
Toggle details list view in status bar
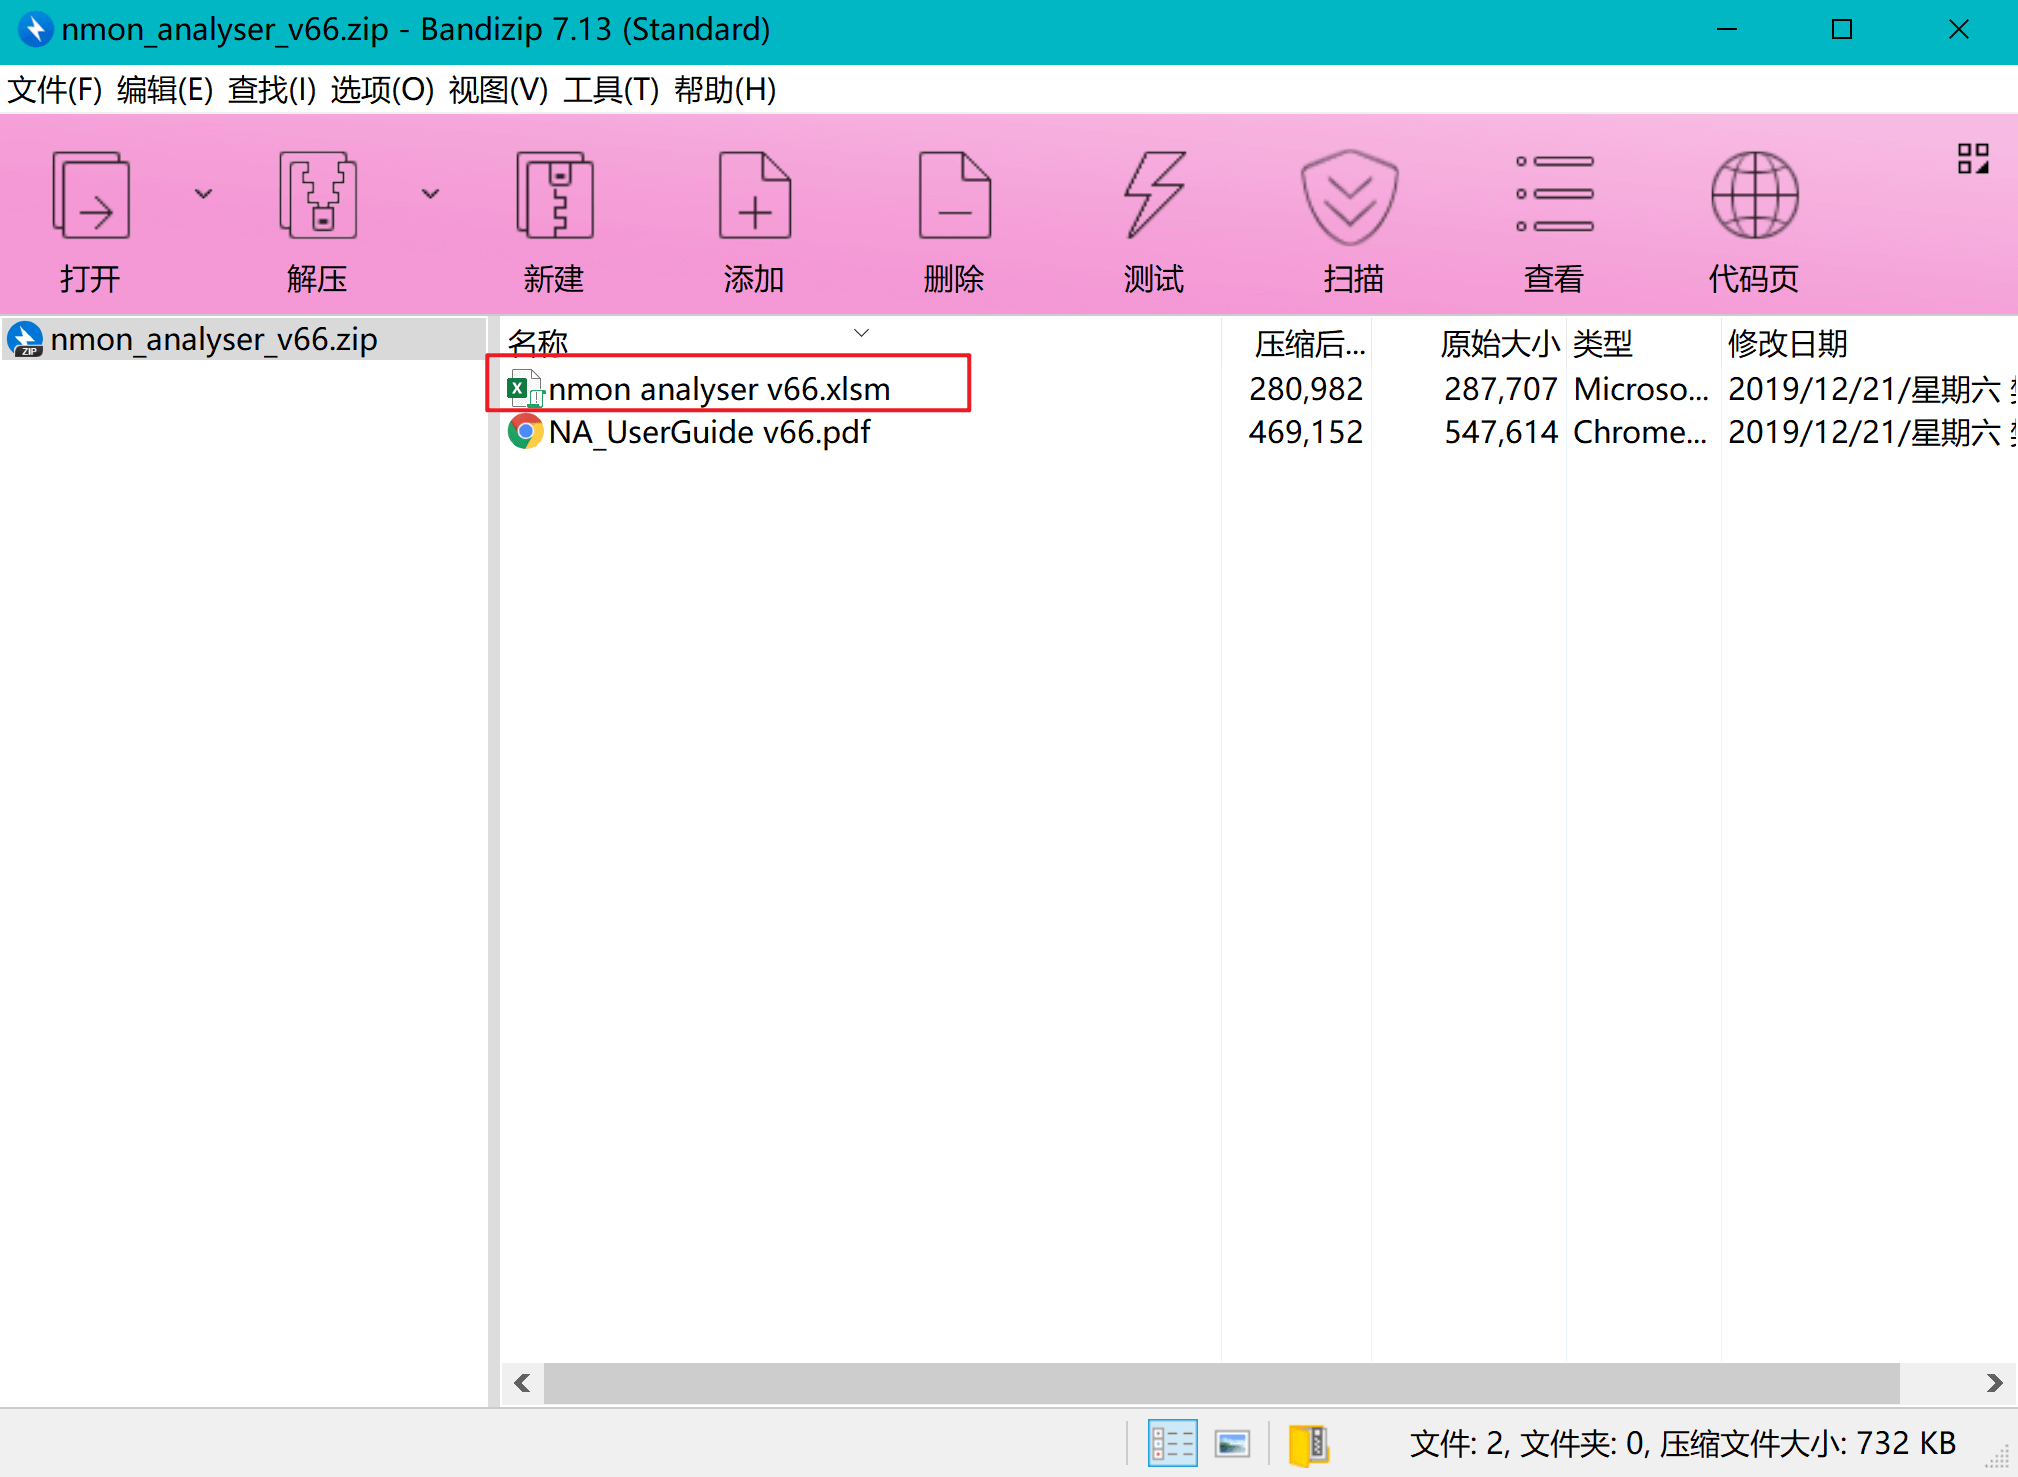[x=1172, y=1443]
